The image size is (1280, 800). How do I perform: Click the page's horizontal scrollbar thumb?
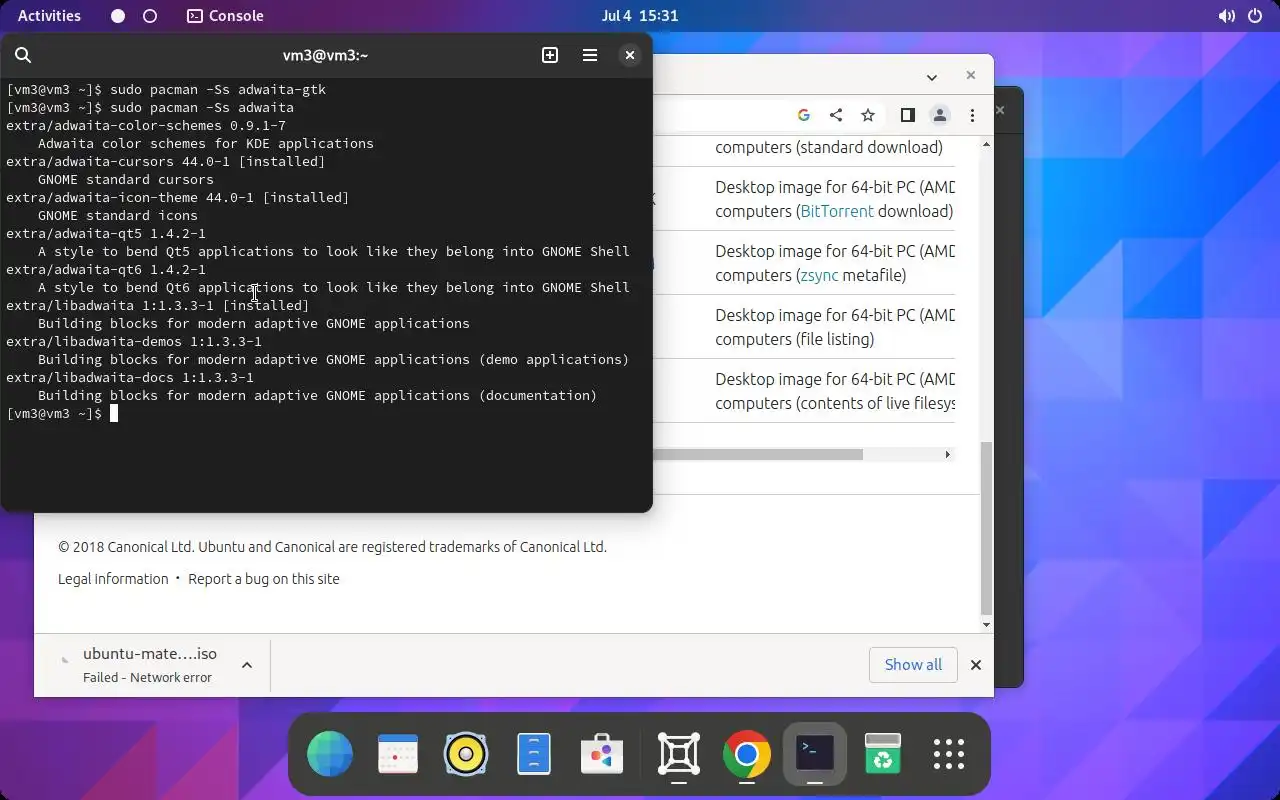[758, 454]
